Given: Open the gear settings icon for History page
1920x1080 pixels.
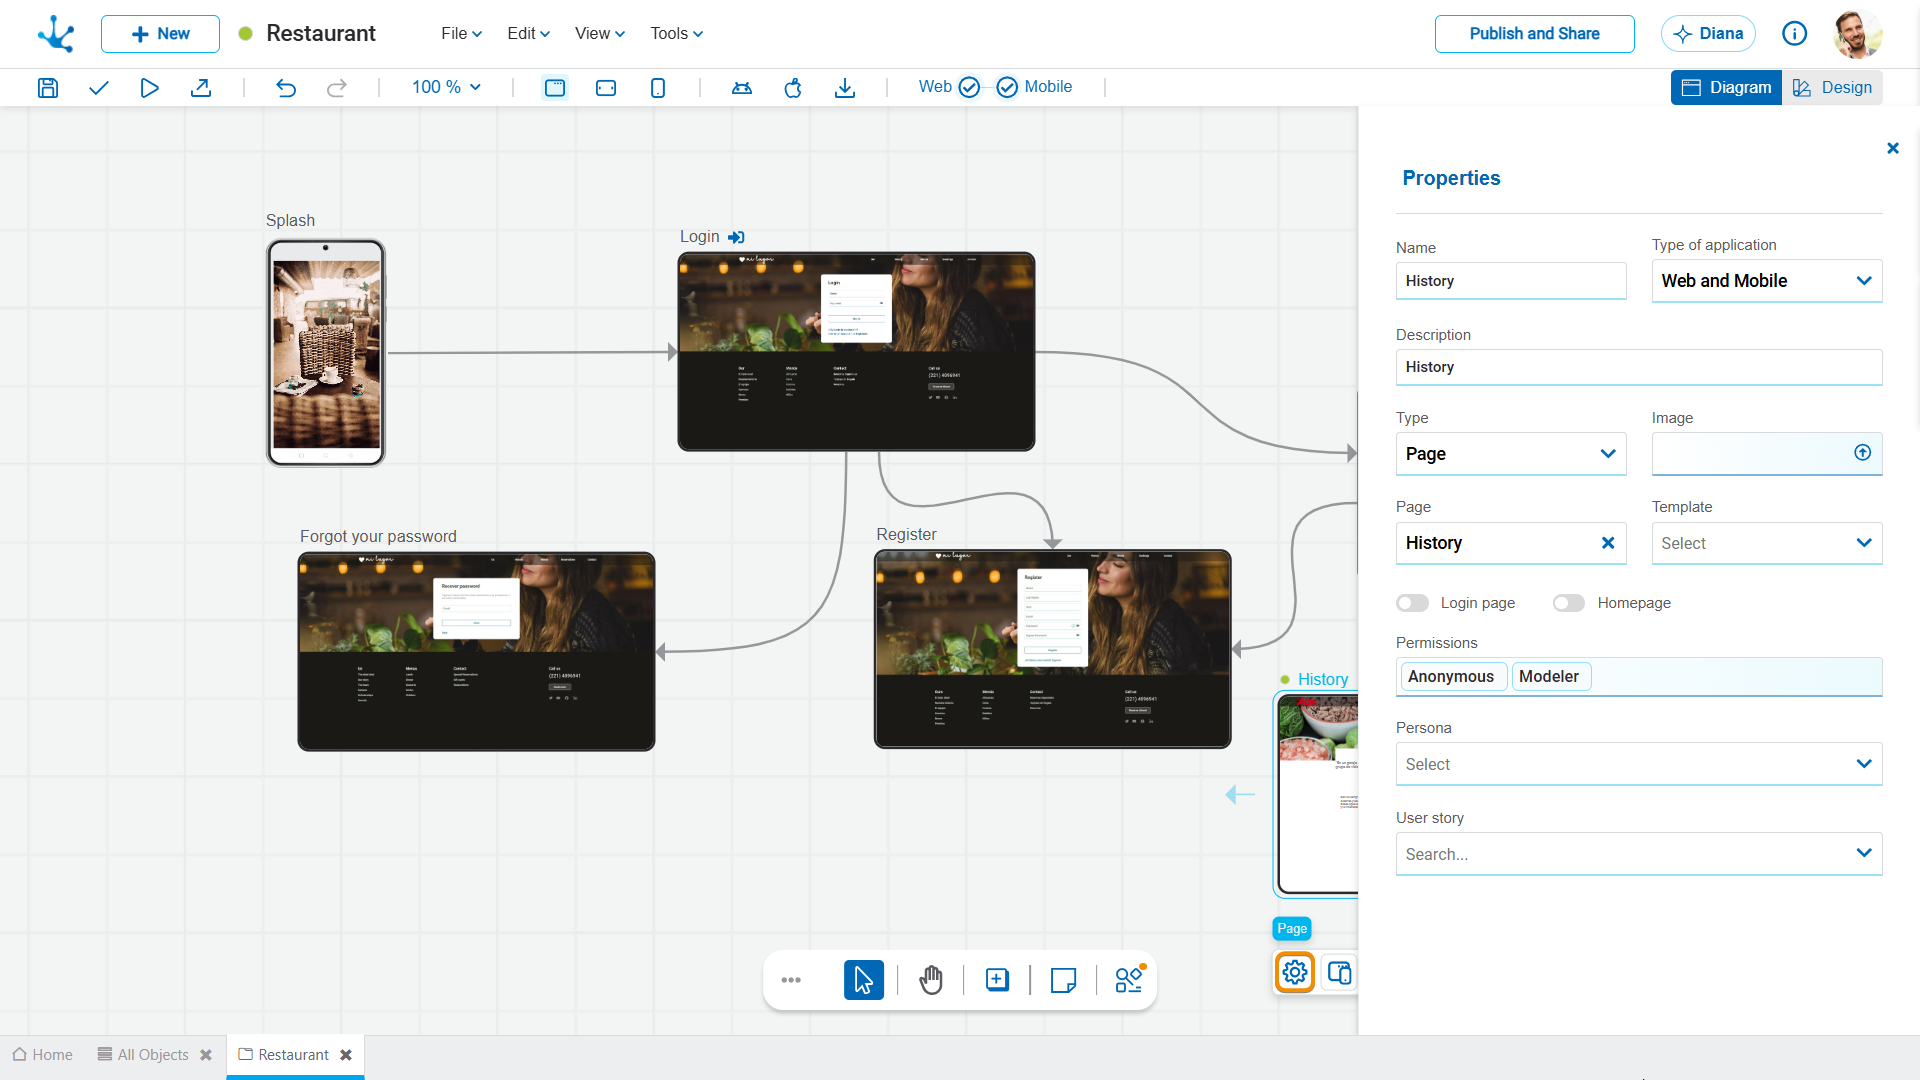Looking at the screenshot, I should 1294,972.
